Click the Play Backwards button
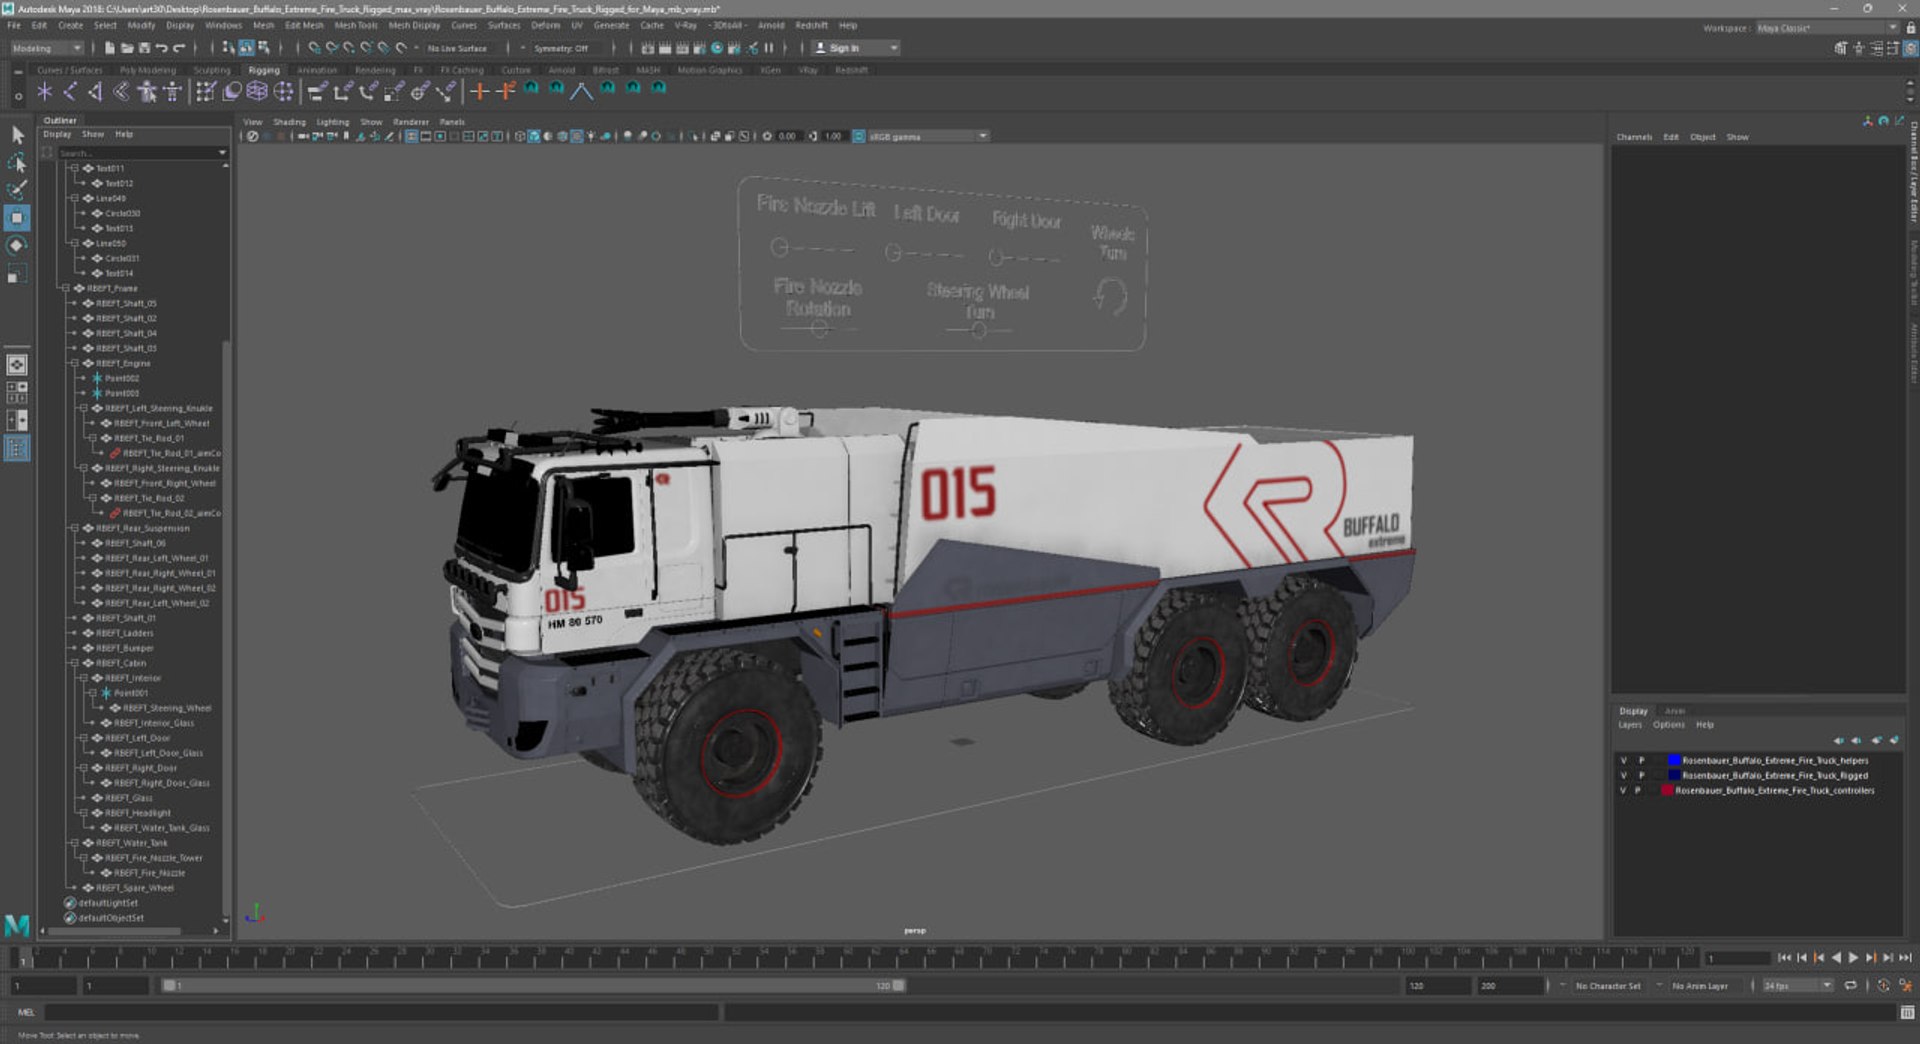The height and width of the screenshot is (1044, 1920). (x=1836, y=958)
